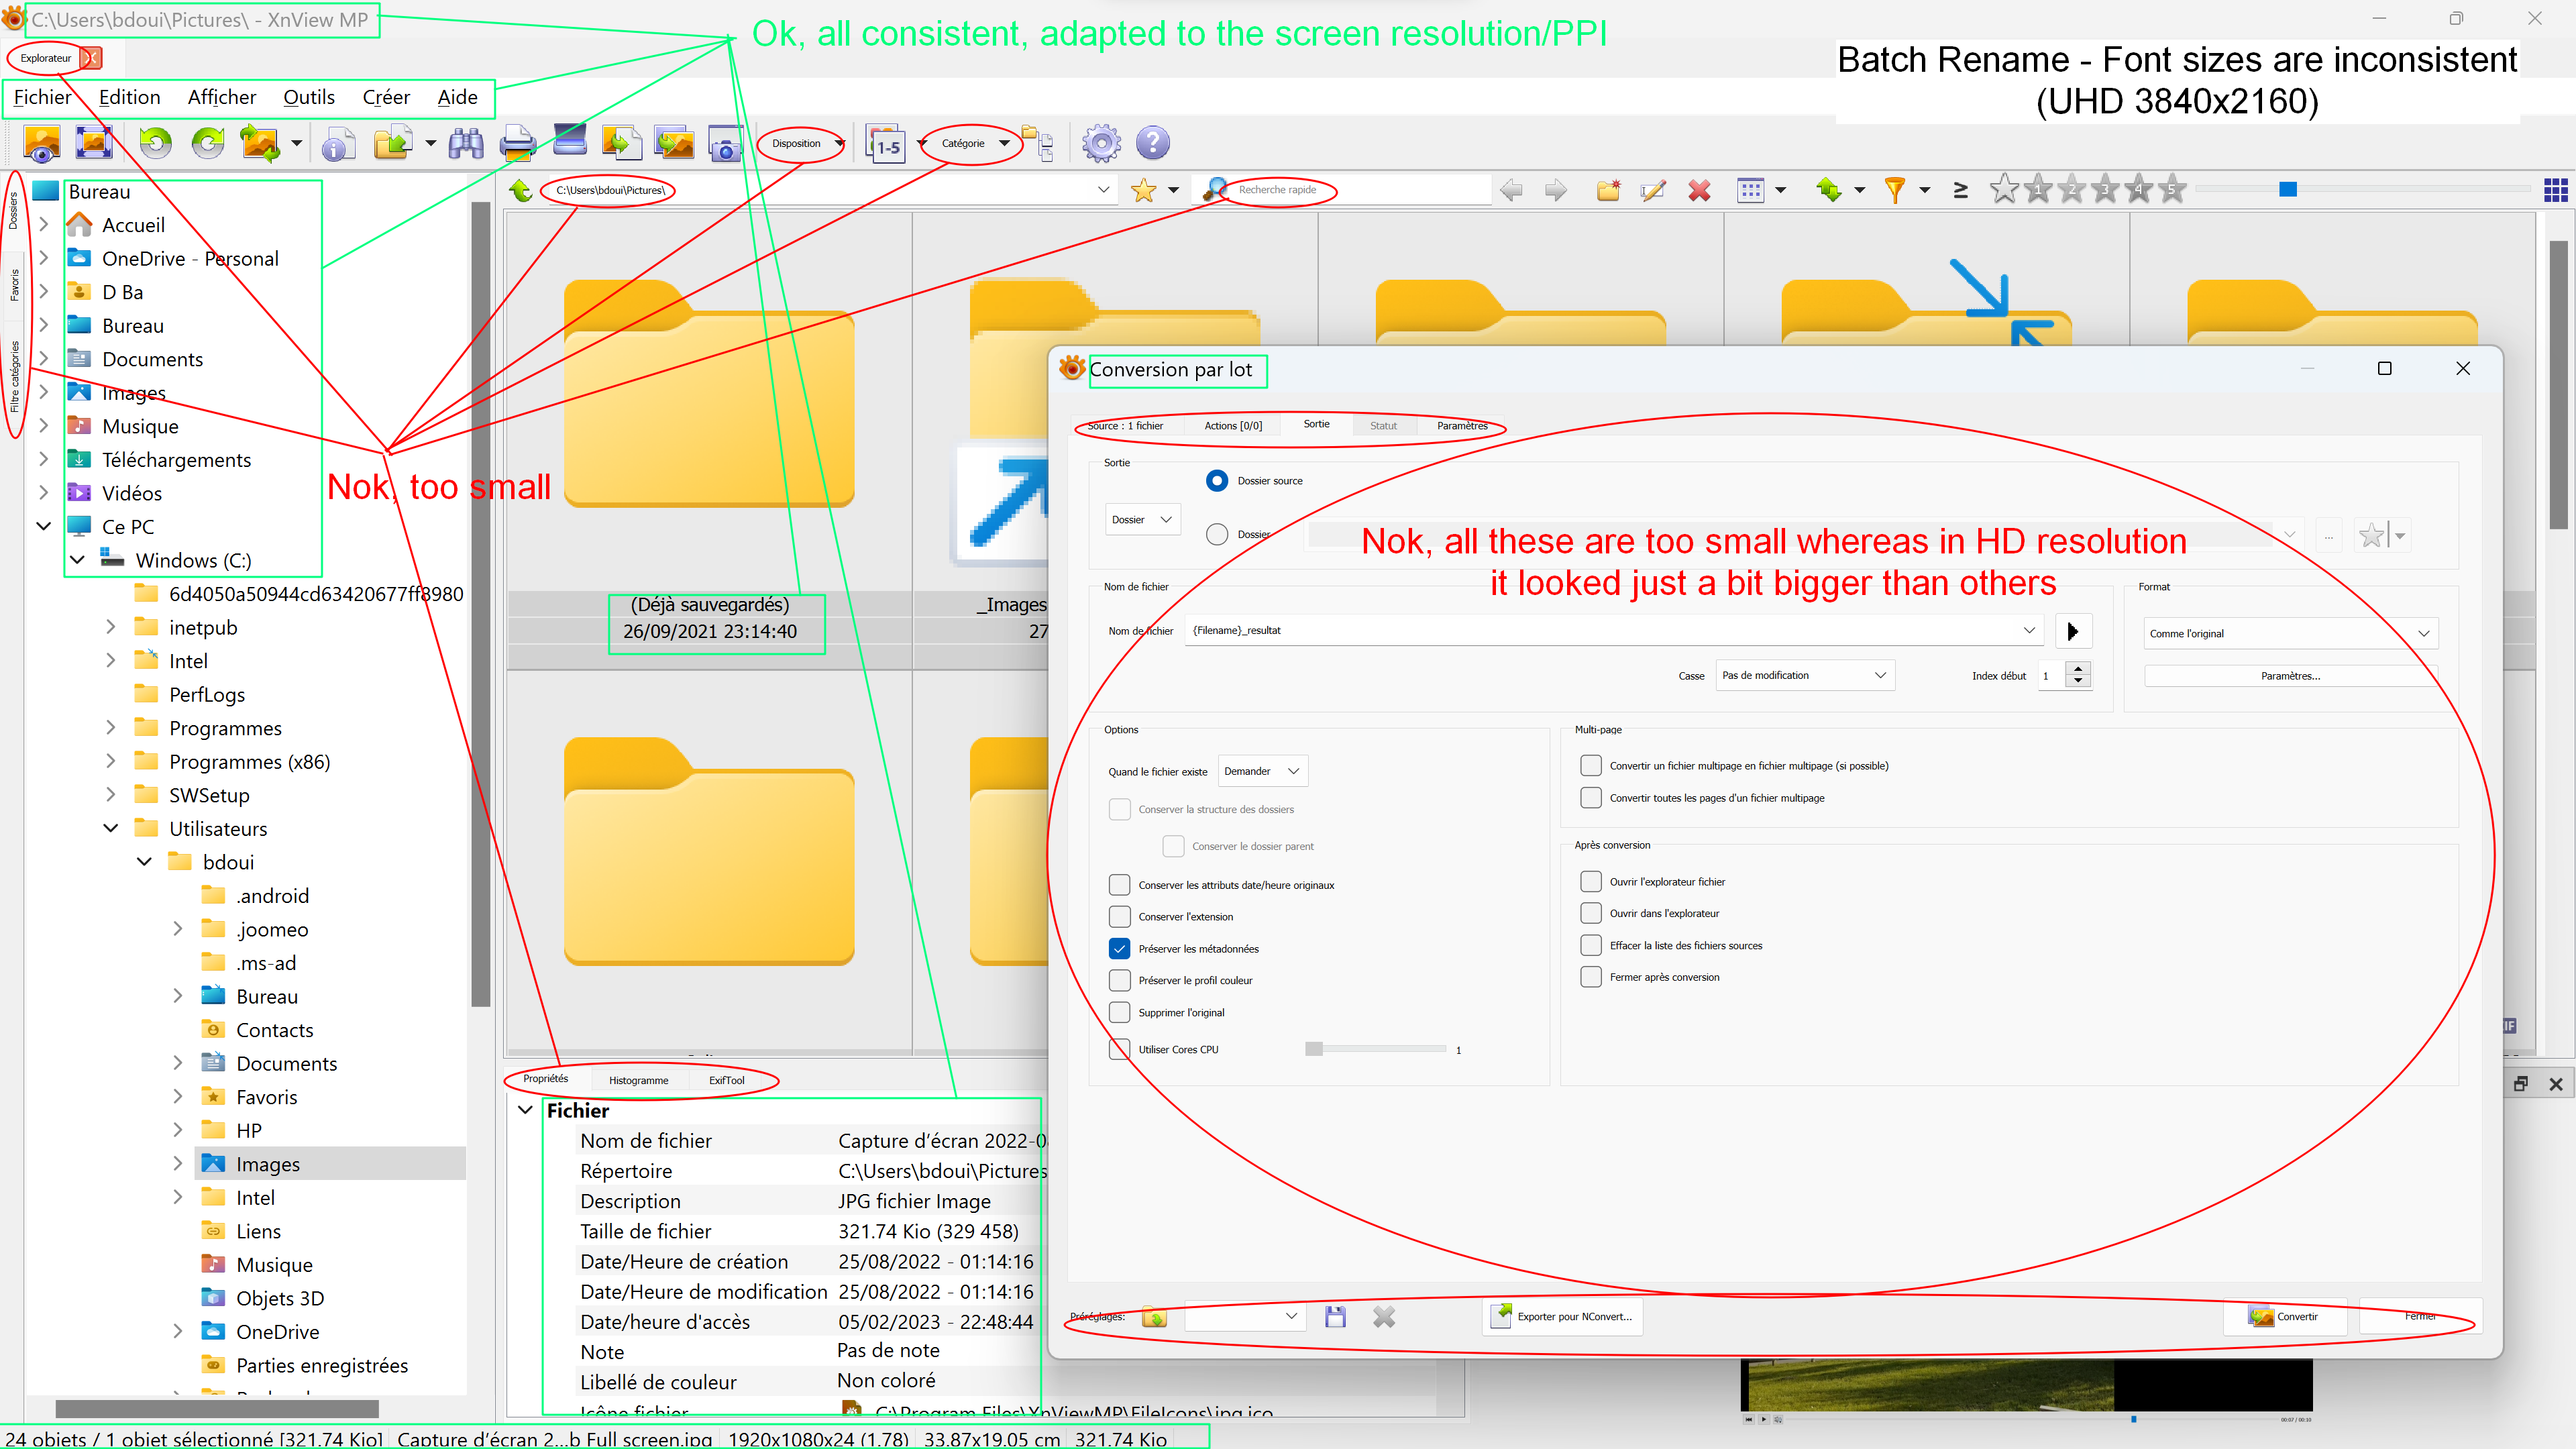This screenshot has width=2576, height=1449.
Task: Click the rotate left green arrow icon
Action: coord(155,144)
